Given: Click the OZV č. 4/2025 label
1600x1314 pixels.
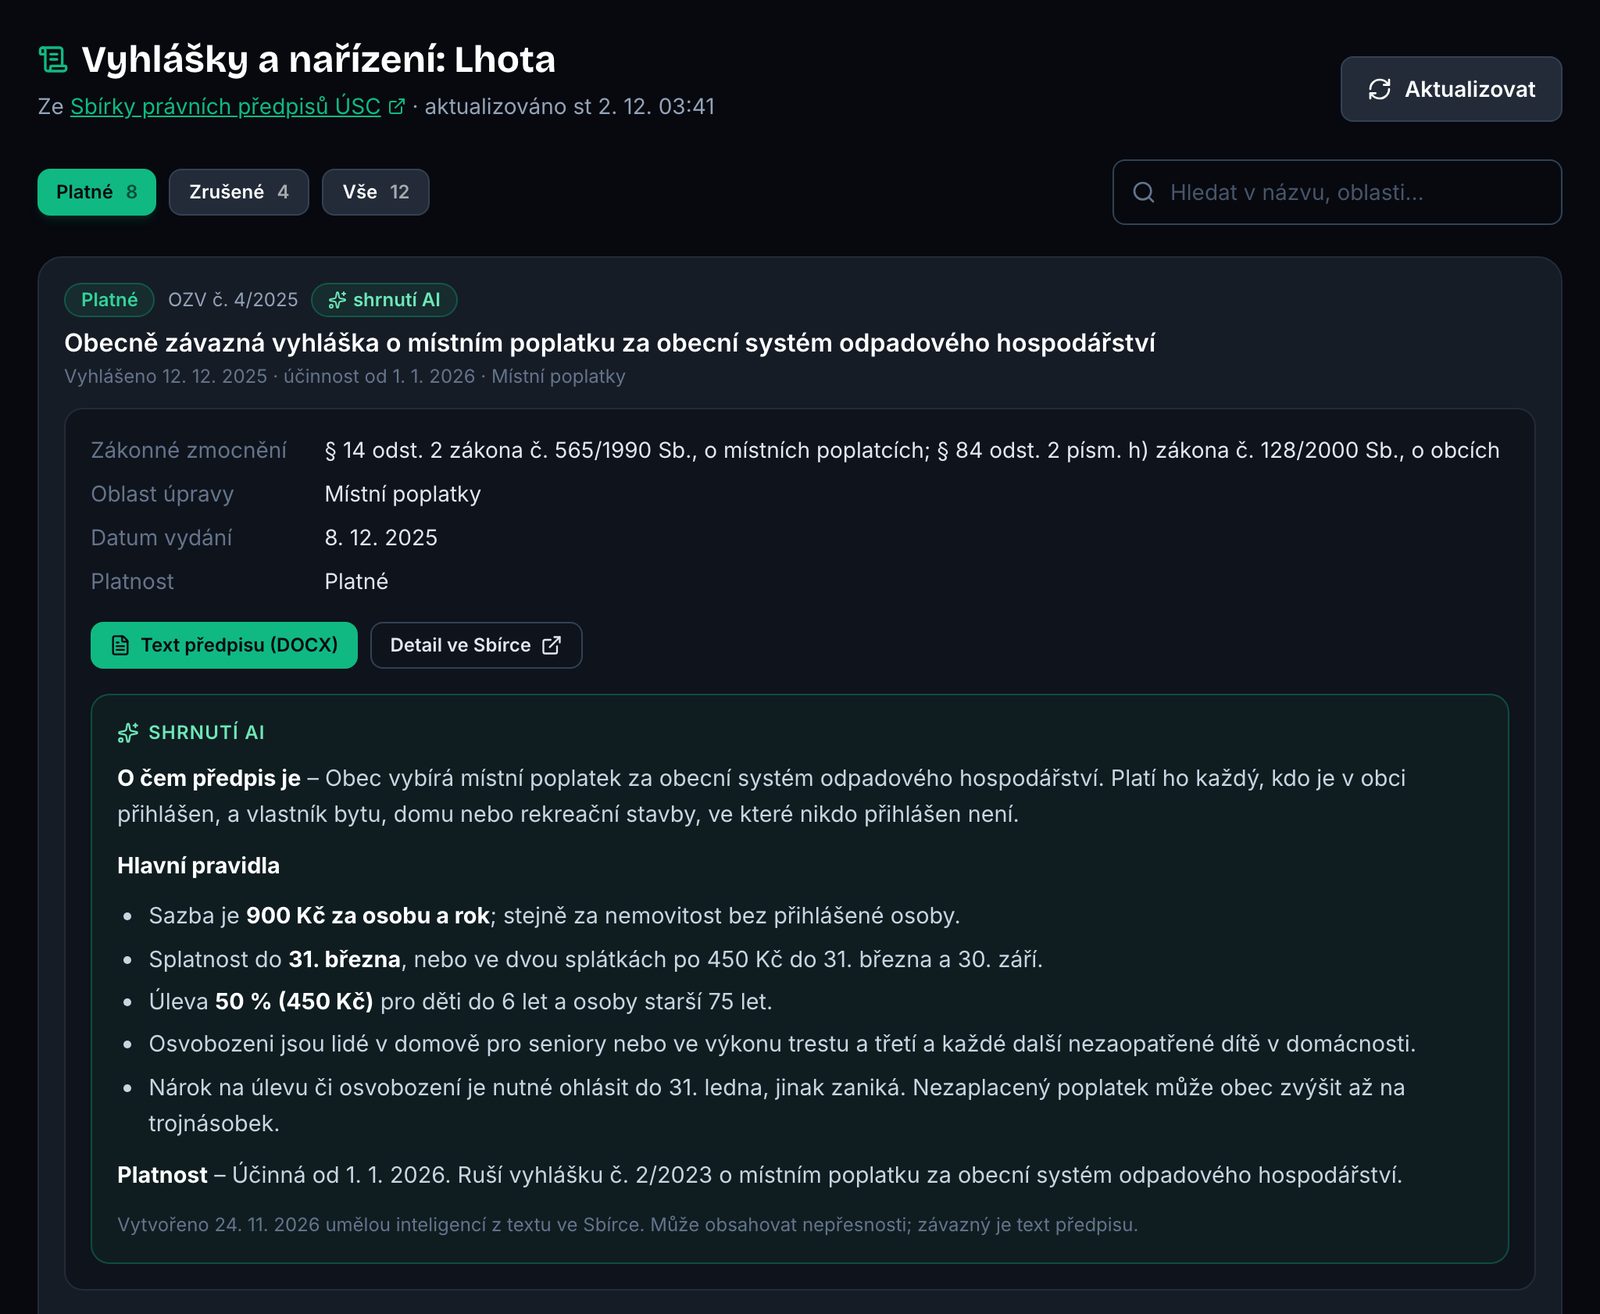Looking at the screenshot, I should coord(233,300).
